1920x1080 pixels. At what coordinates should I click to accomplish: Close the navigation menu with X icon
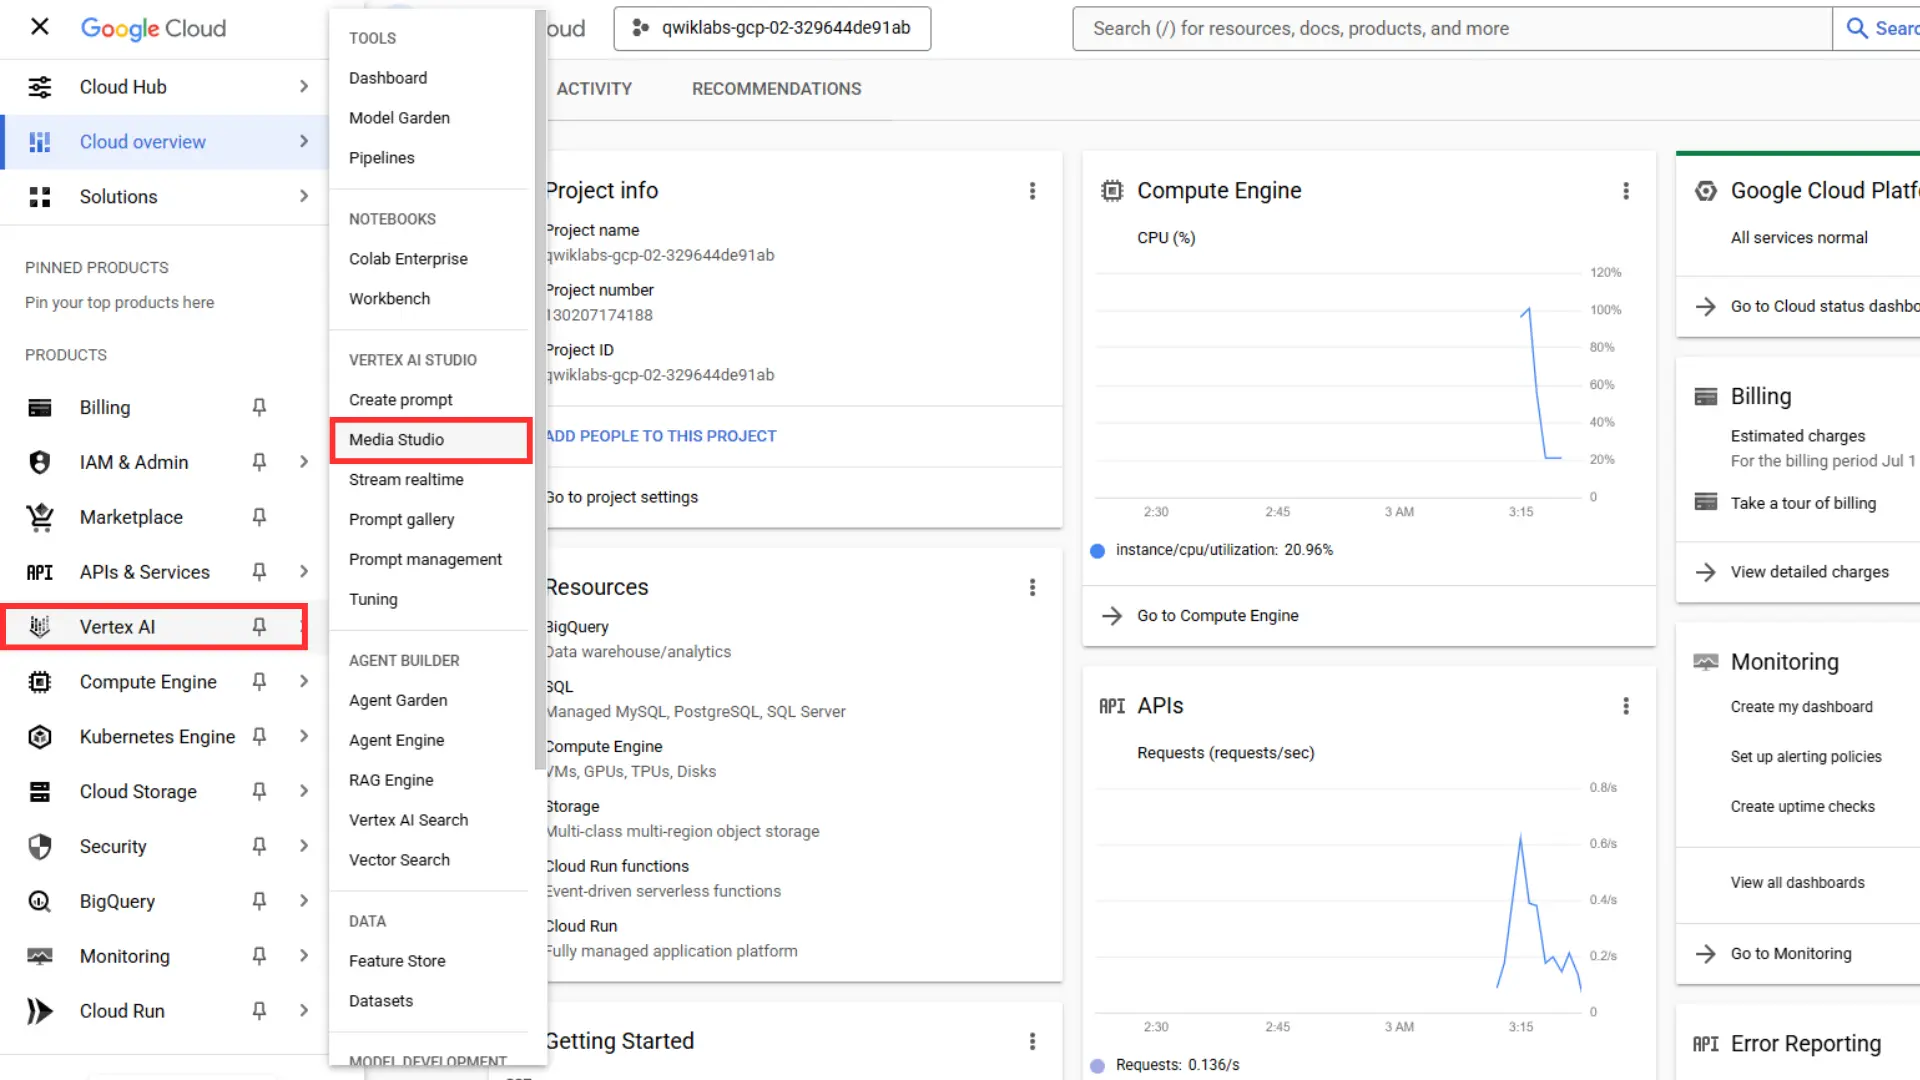(40, 27)
